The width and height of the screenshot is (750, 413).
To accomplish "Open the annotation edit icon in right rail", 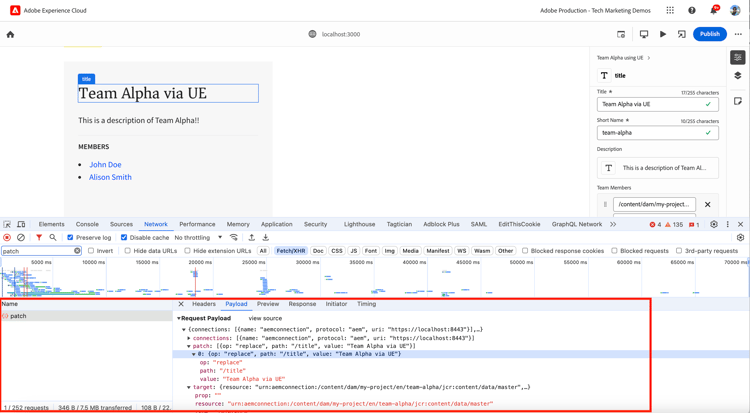I will coord(738,101).
